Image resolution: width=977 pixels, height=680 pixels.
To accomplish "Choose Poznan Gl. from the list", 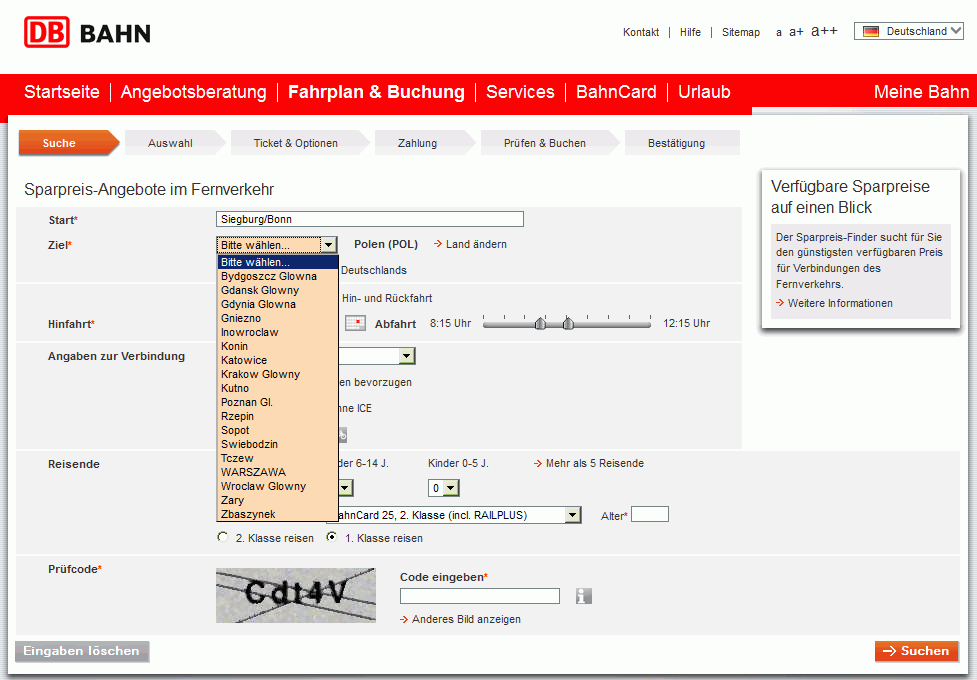I will (x=277, y=403).
